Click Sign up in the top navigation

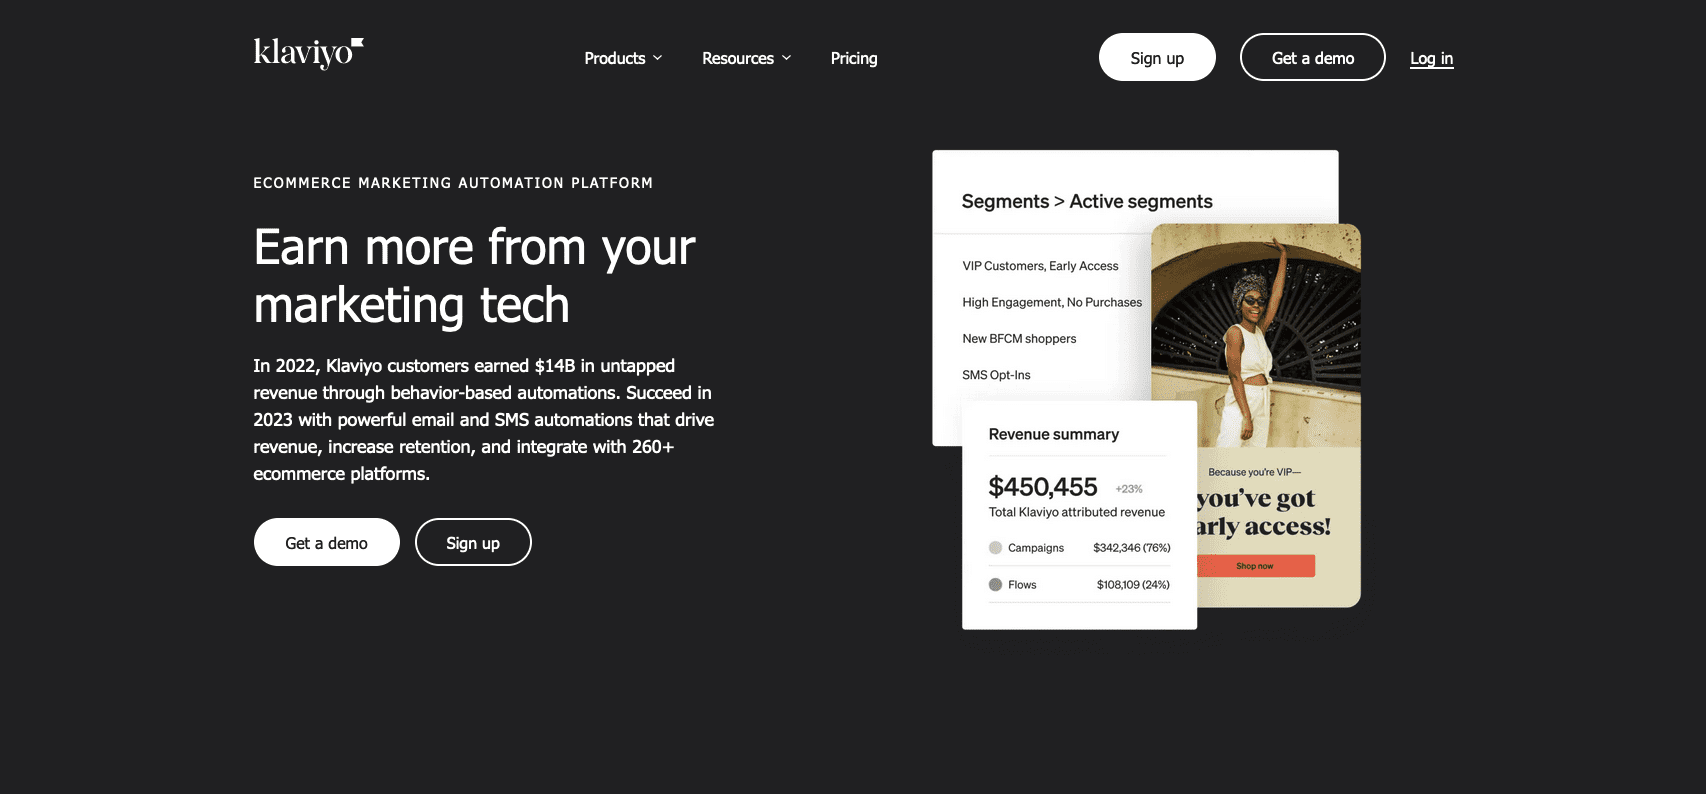[1157, 57]
